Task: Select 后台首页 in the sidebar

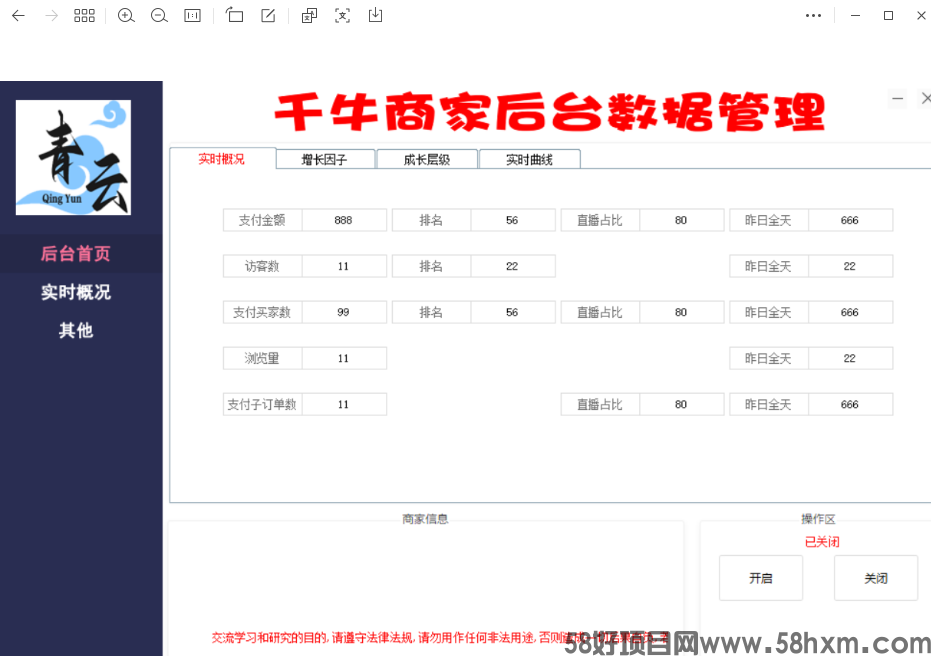Action: pos(75,253)
